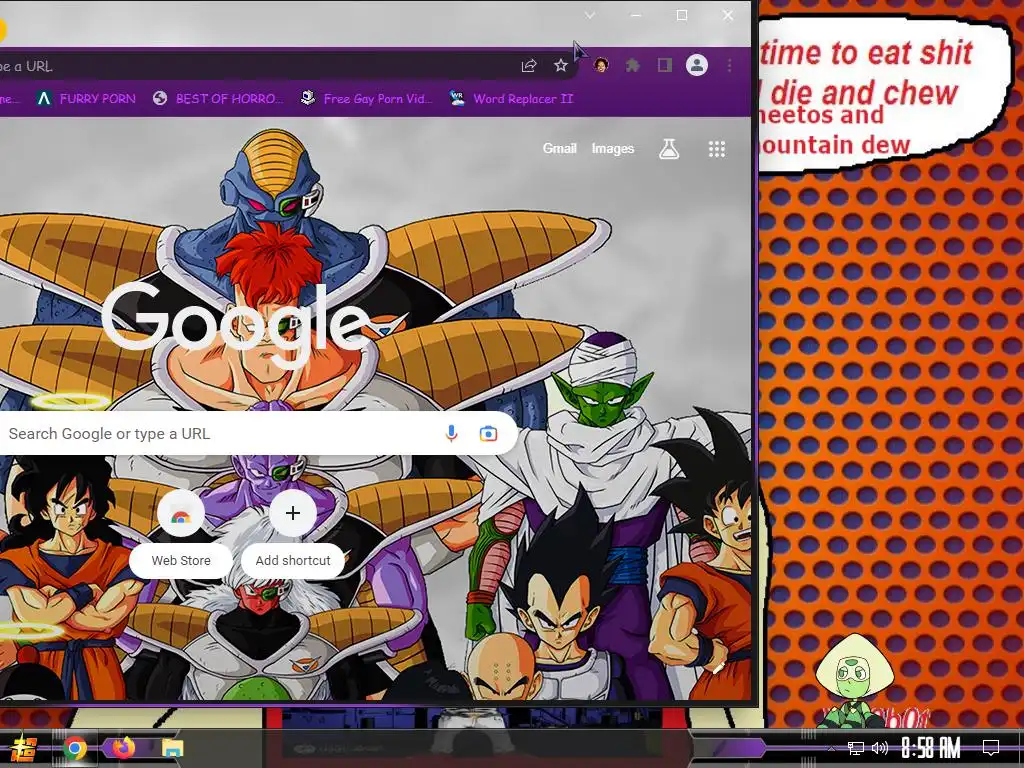Viewport: 1024px width, 768px height.
Task: Bookmark this tab with the star icon
Action: [560, 65]
